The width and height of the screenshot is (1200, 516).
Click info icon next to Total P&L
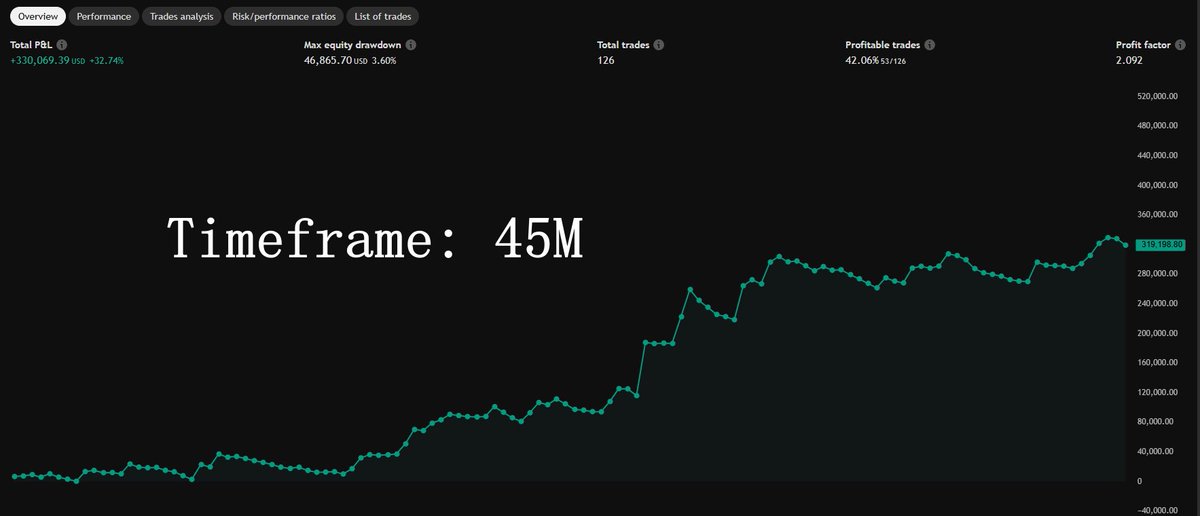pos(62,45)
